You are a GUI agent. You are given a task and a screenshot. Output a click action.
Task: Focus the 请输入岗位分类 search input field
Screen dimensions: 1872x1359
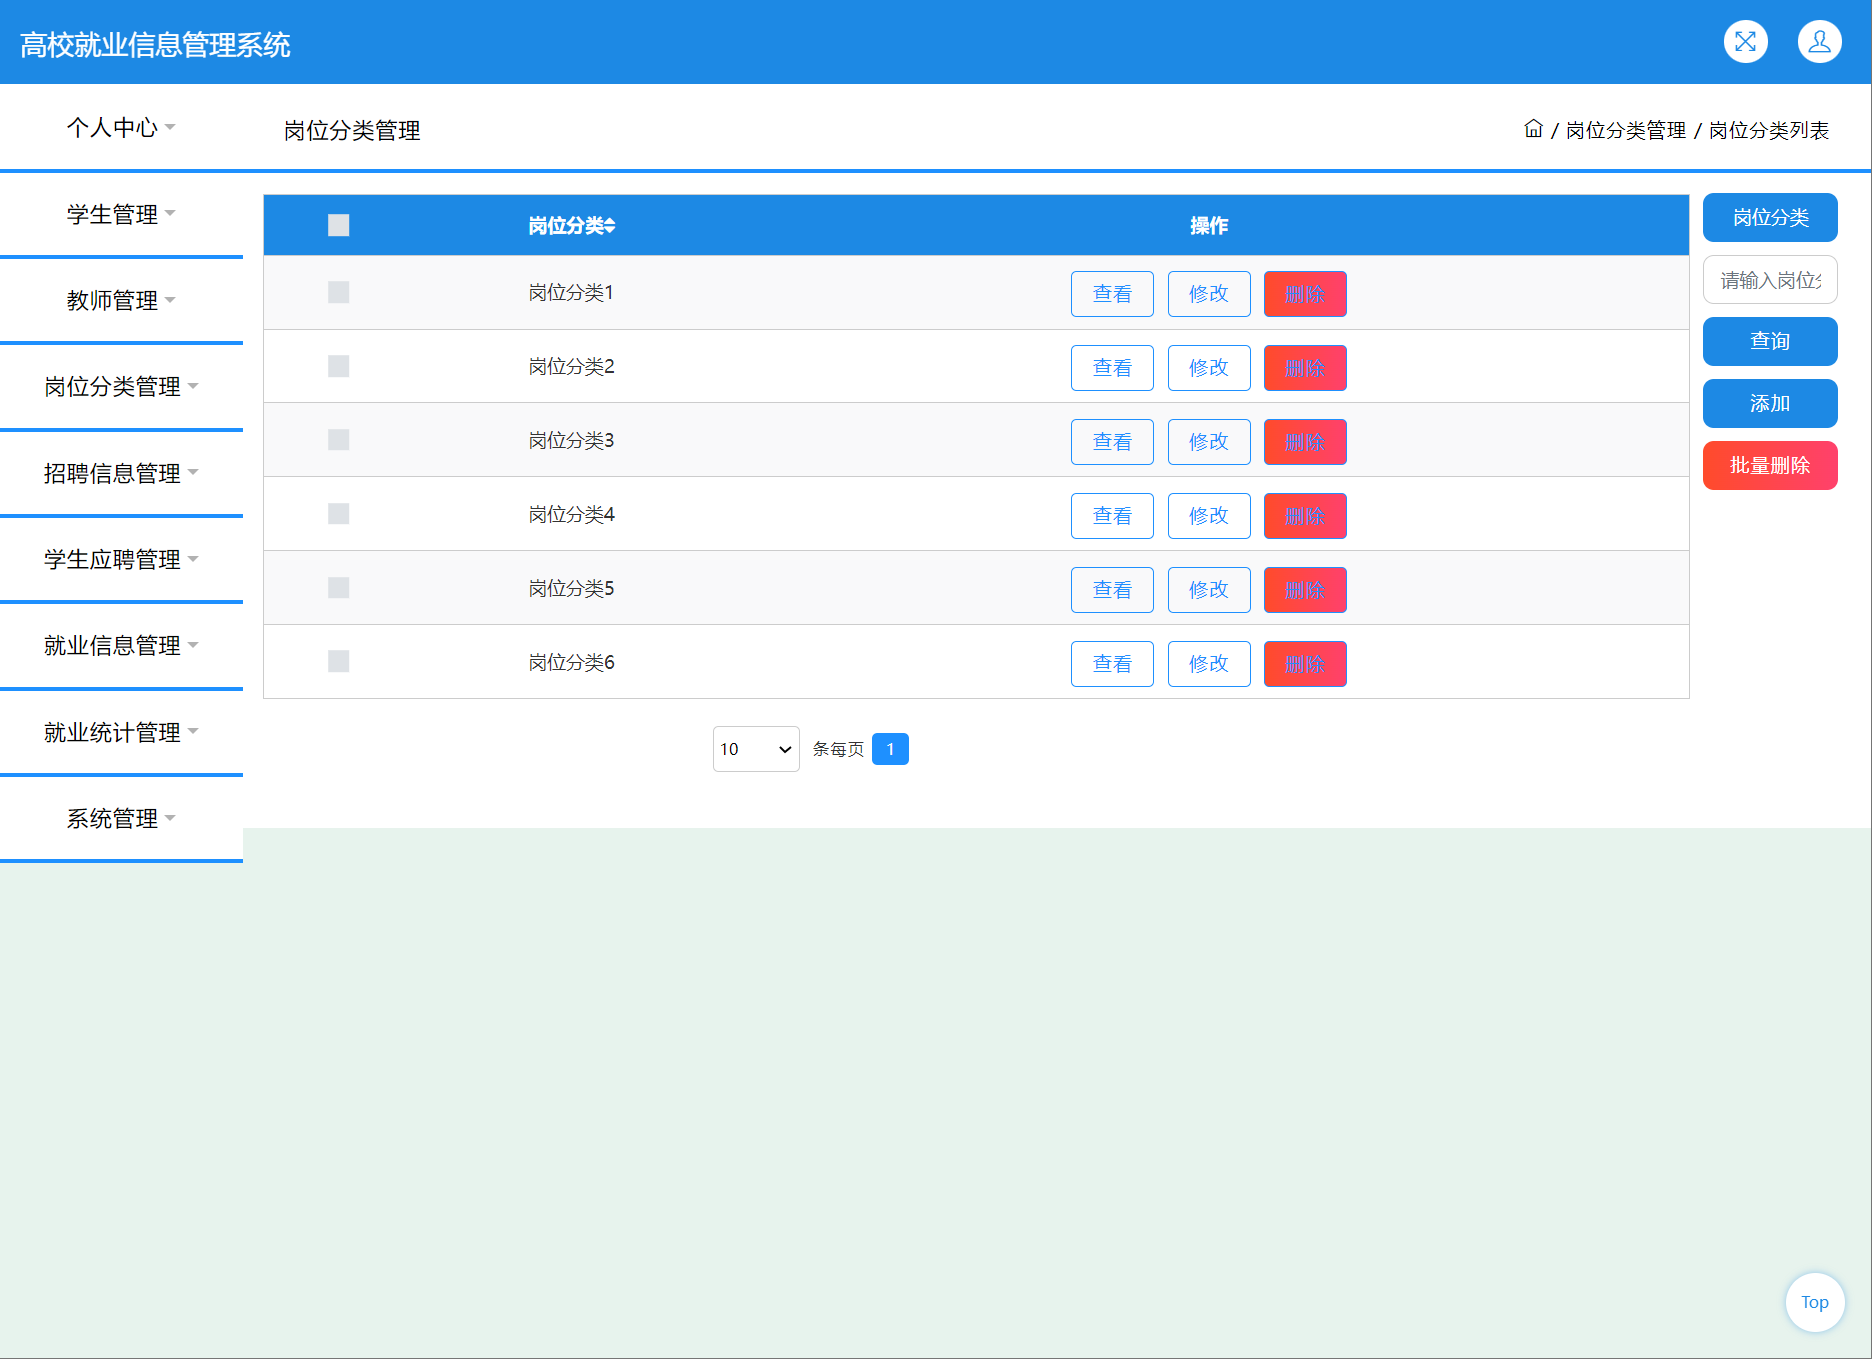(x=1770, y=280)
